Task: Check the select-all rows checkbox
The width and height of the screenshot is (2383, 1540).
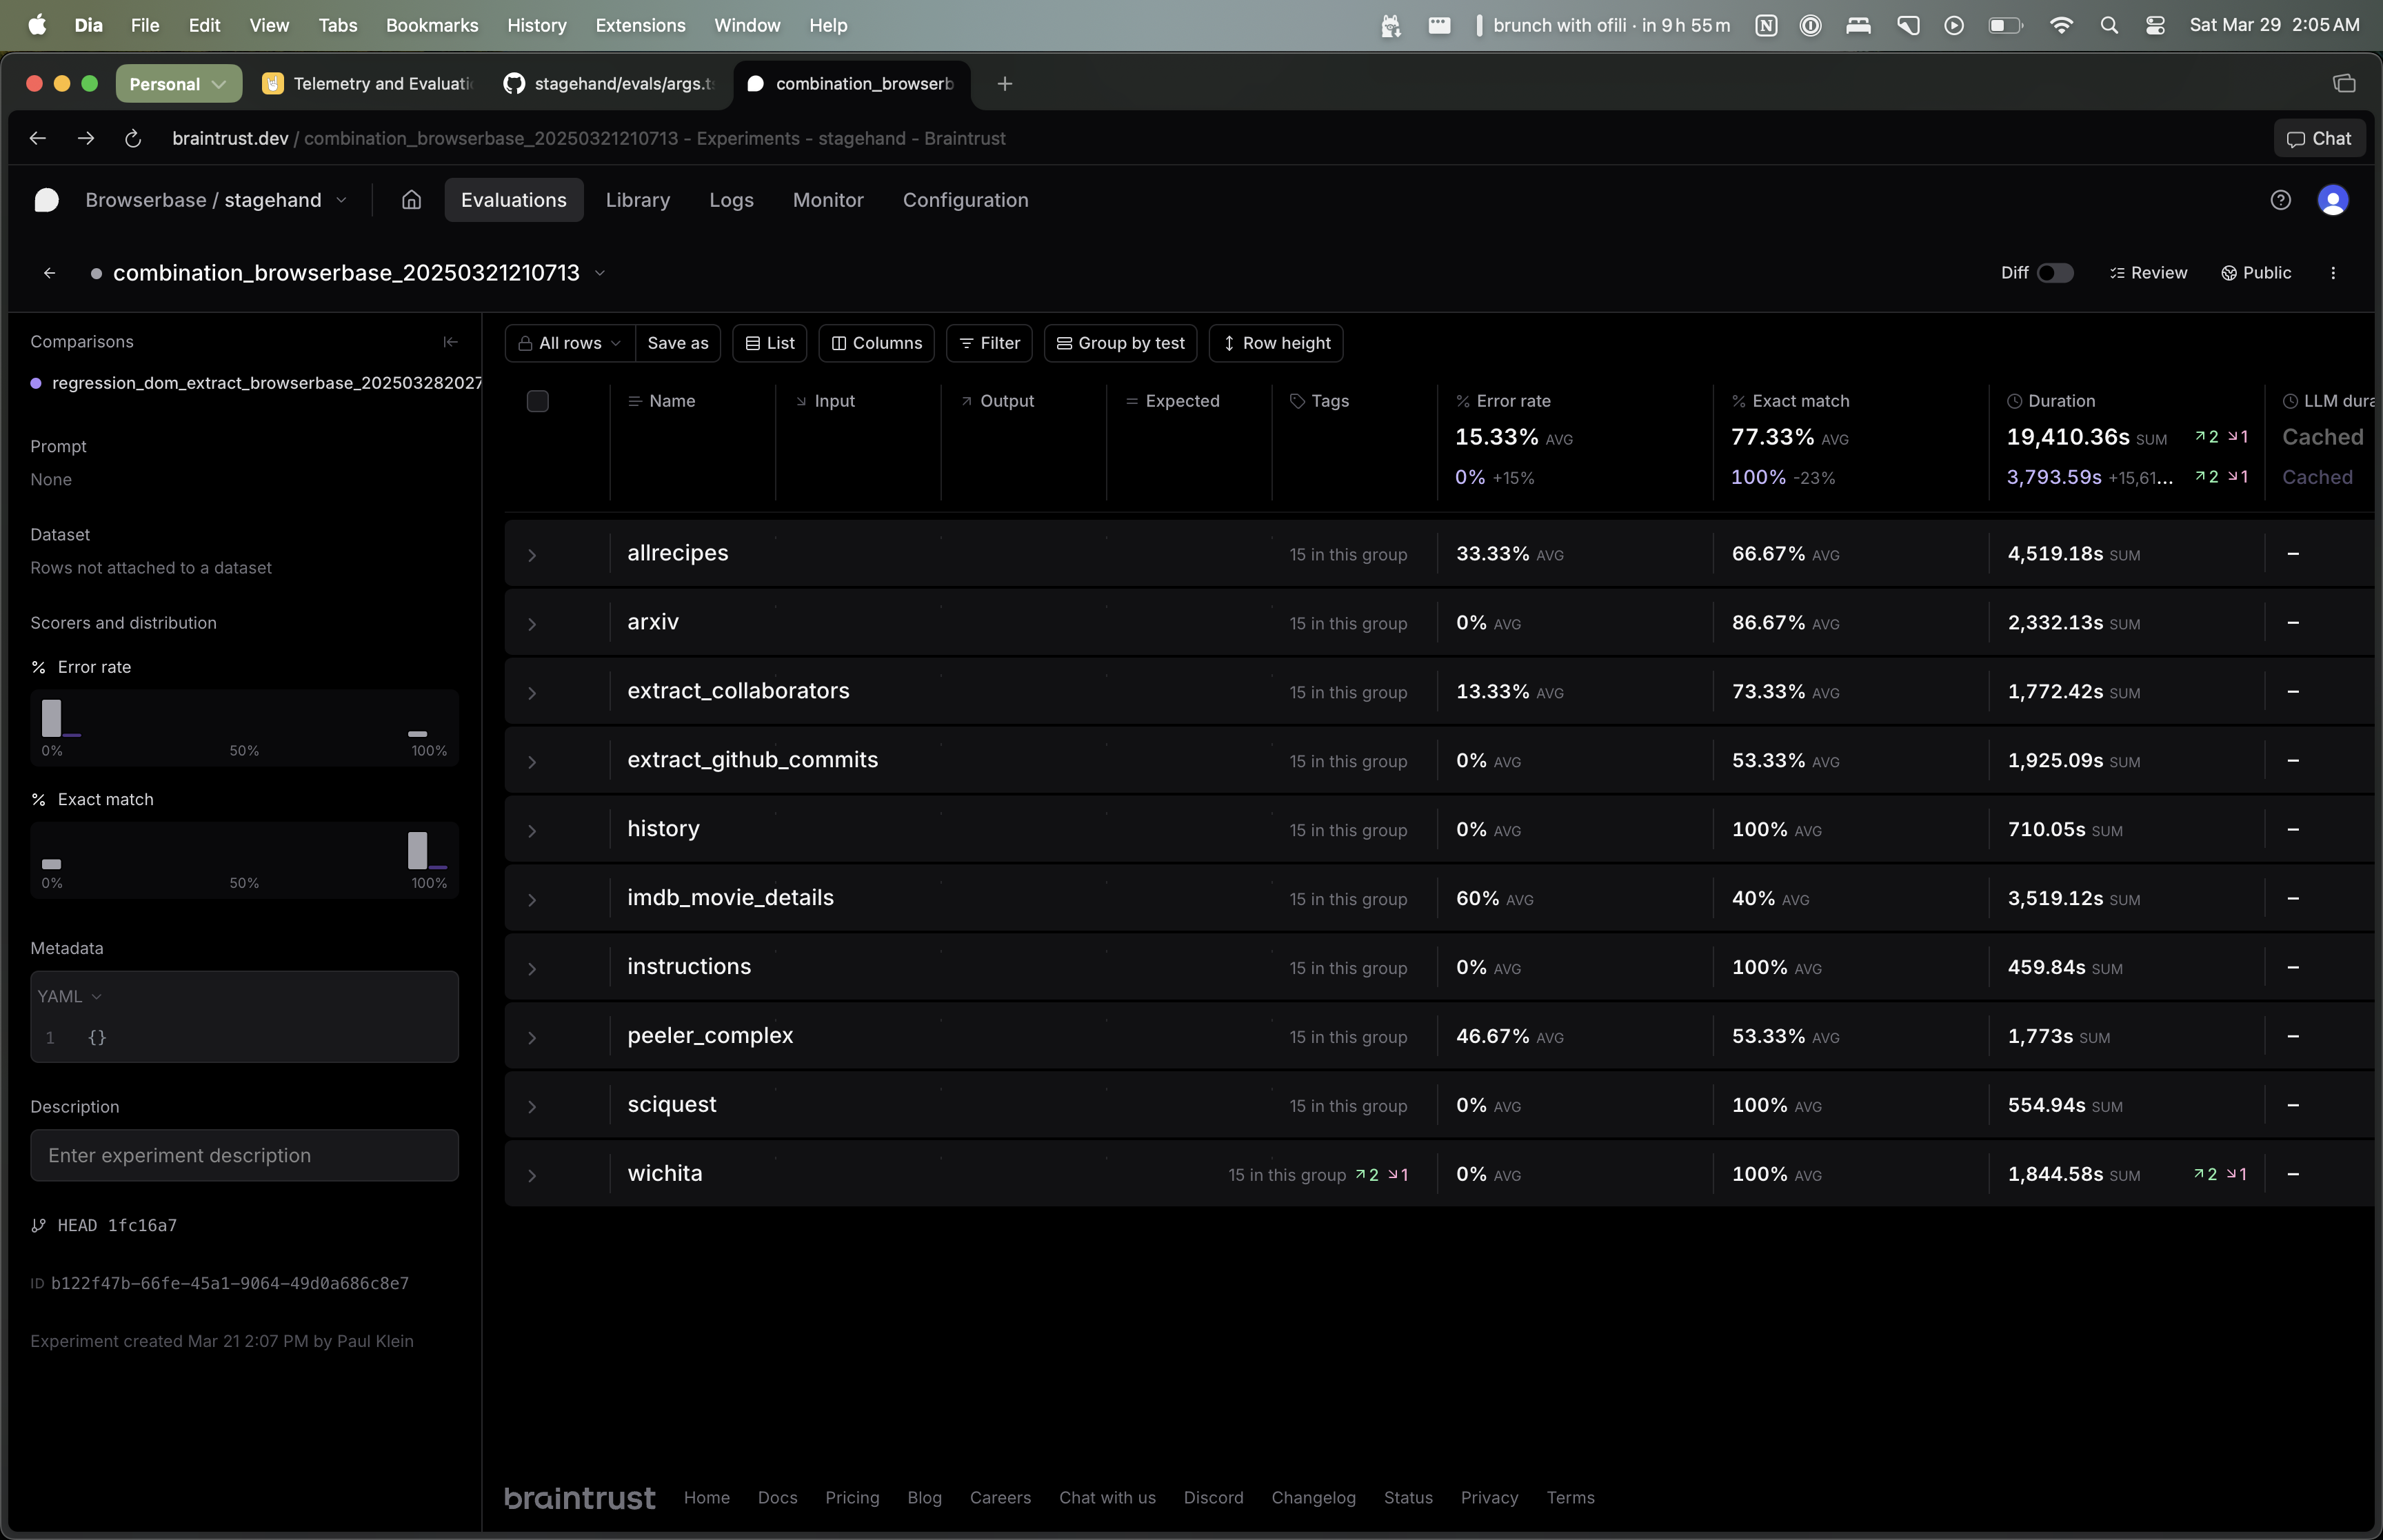Action: click(537, 401)
